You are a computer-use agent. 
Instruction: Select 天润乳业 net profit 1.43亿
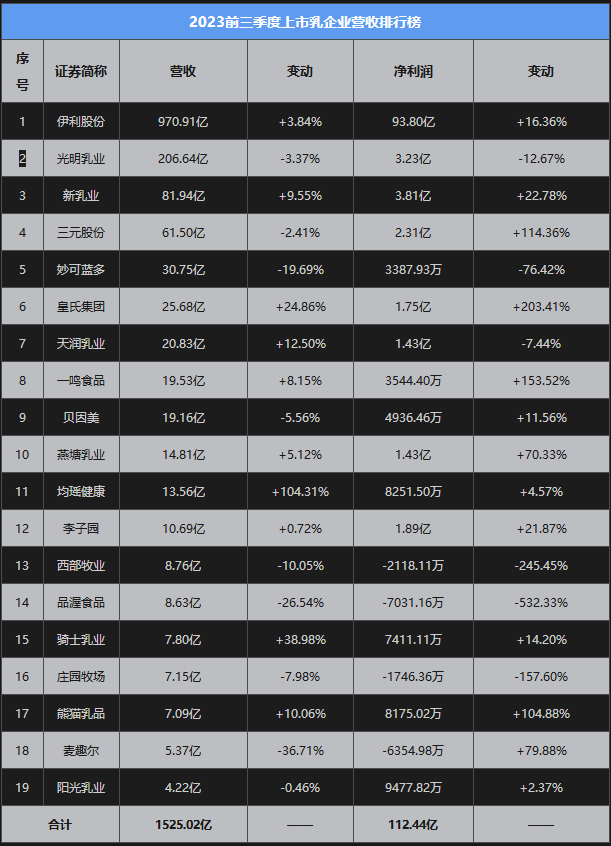click(x=413, y=344)
